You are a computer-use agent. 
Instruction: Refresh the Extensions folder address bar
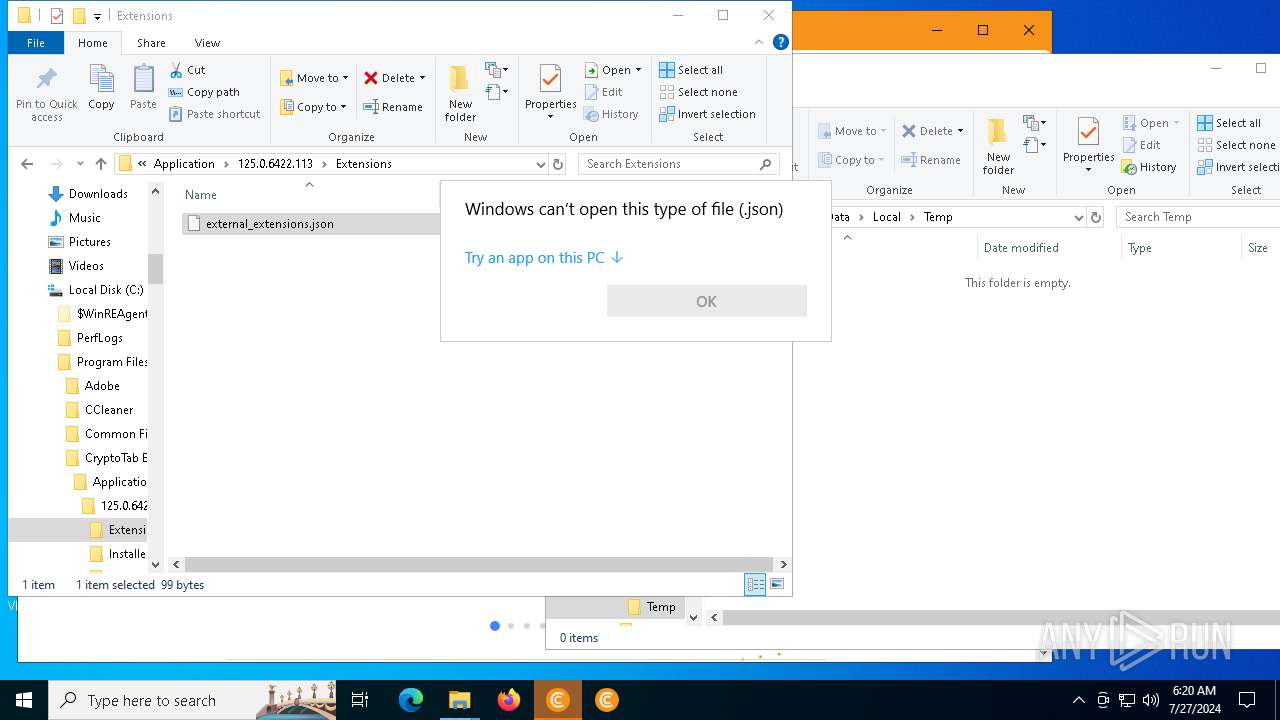coord(558,164)
